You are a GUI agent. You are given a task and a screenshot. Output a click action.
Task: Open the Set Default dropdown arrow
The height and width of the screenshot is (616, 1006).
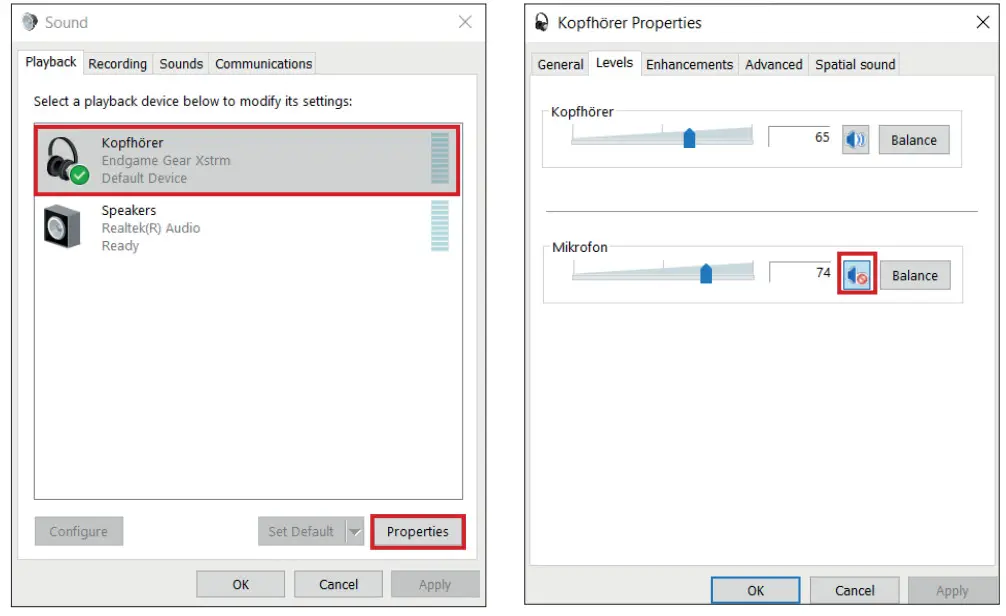coord(354,532)
